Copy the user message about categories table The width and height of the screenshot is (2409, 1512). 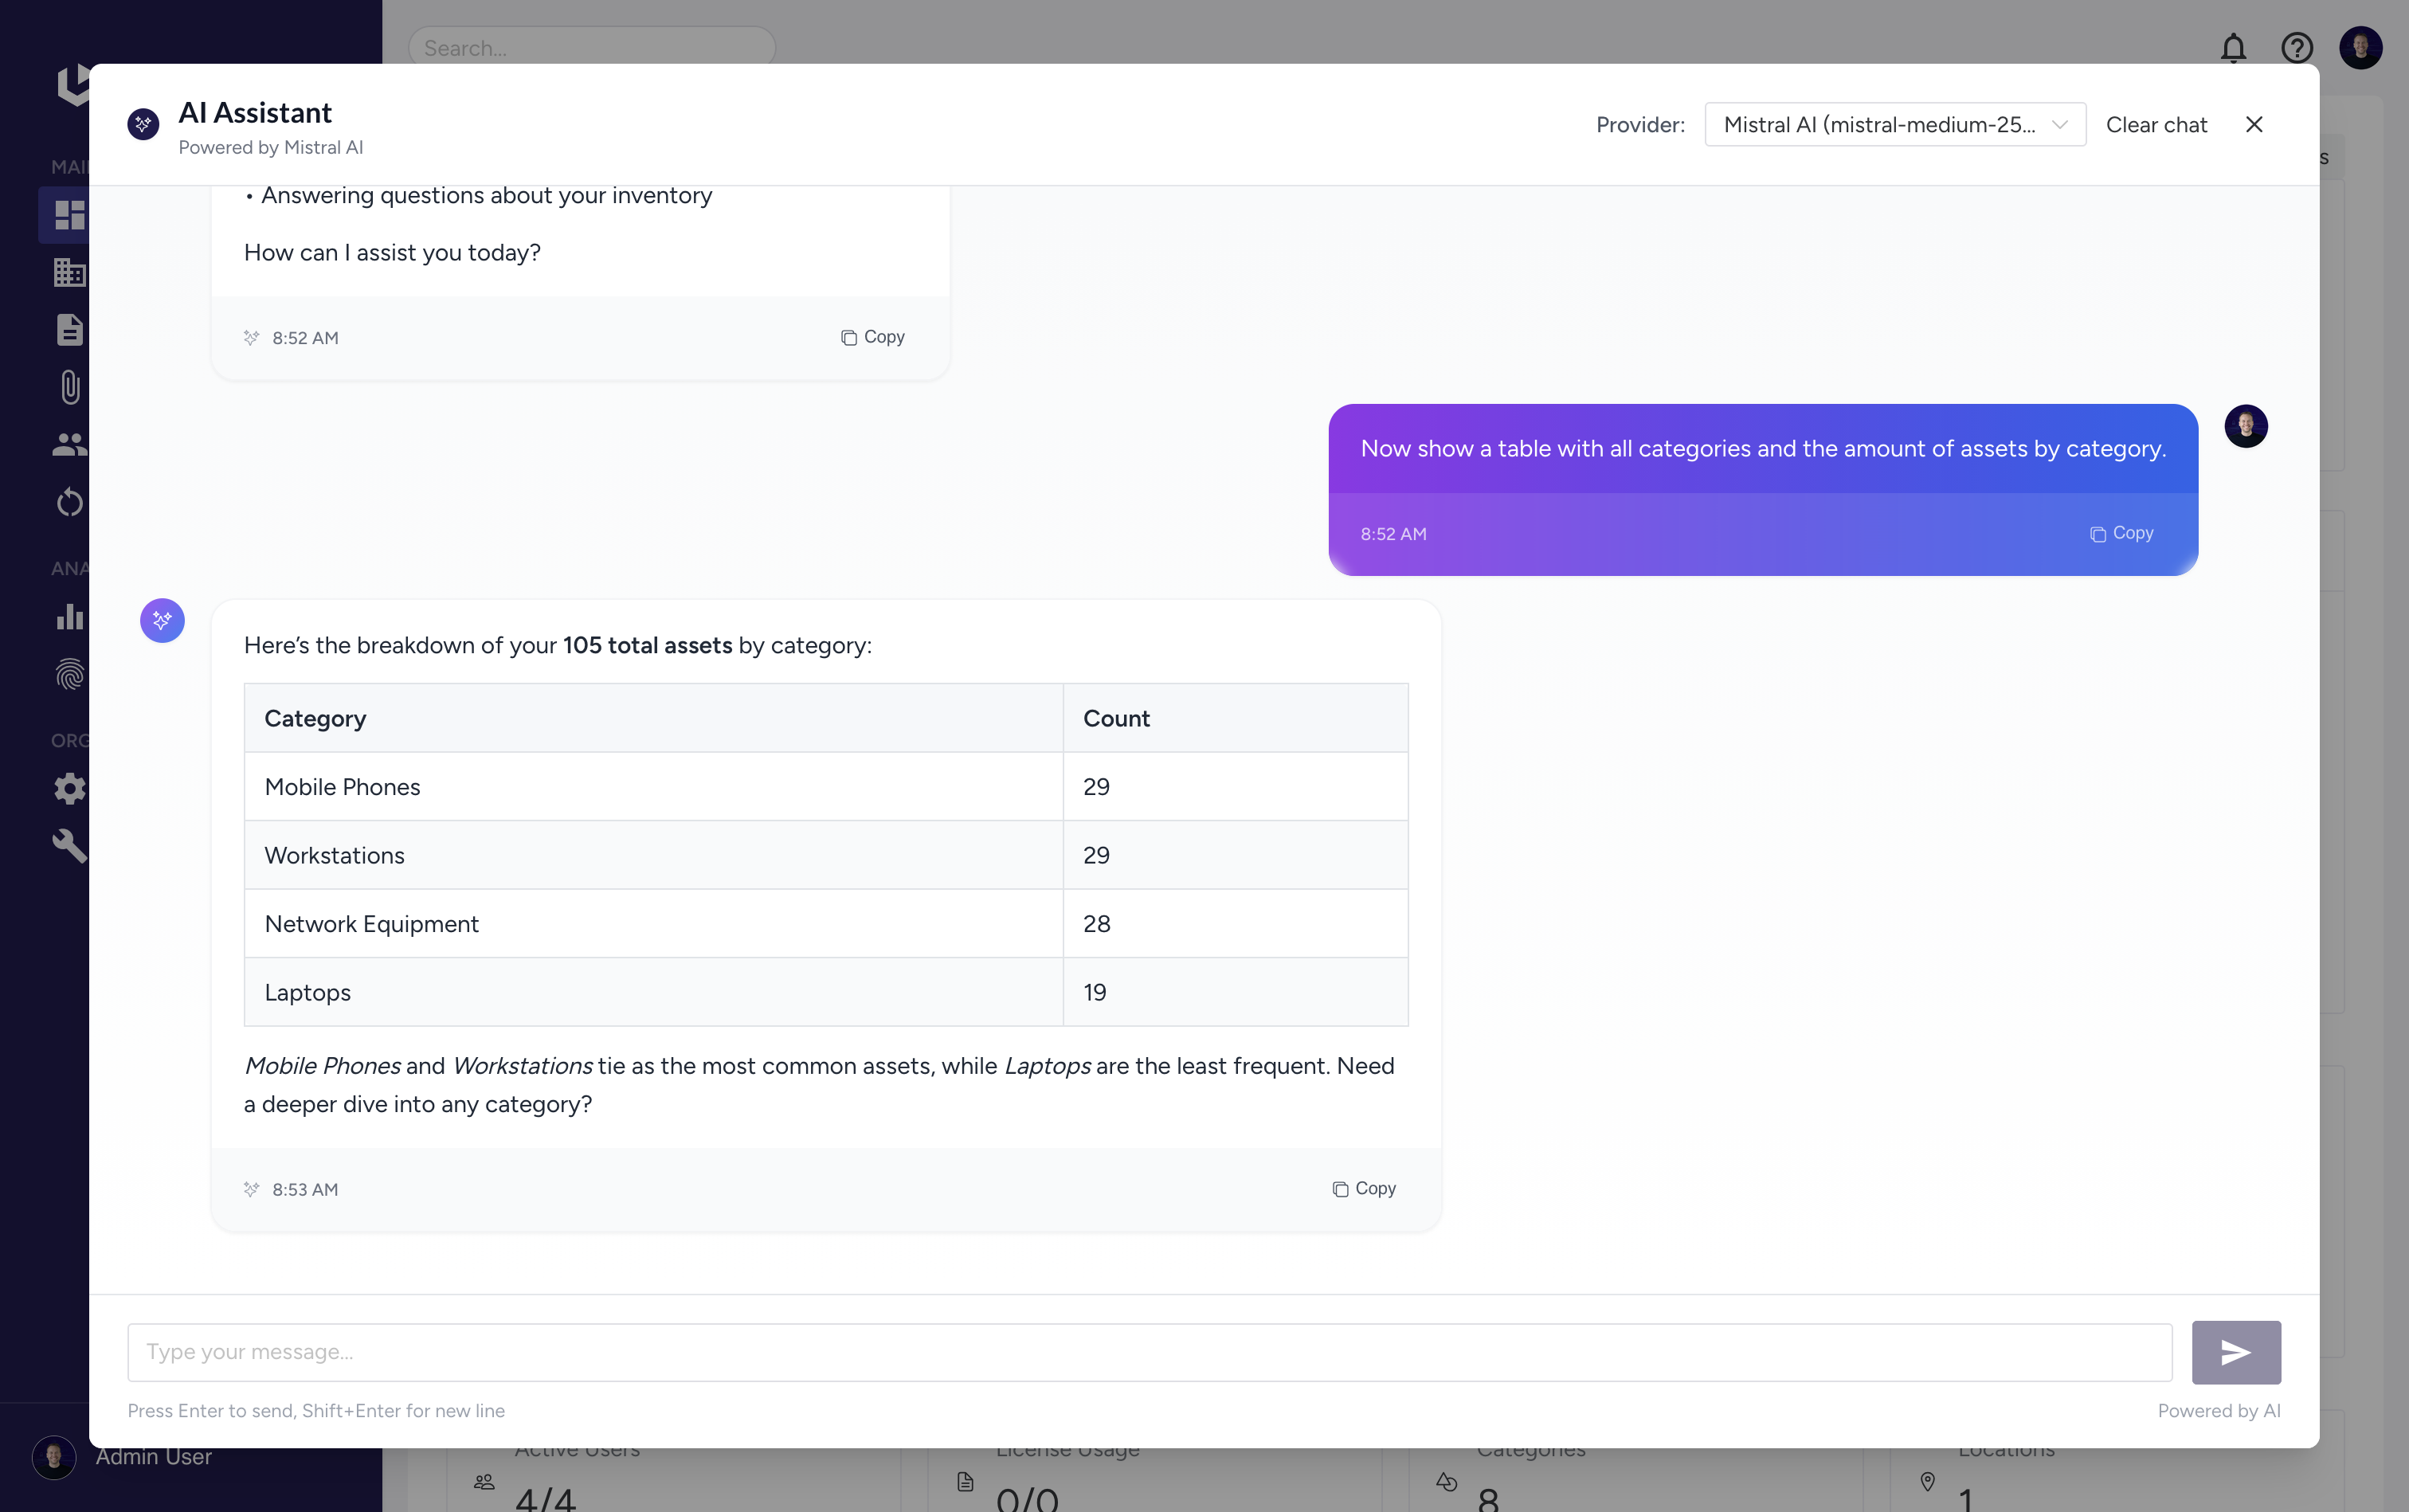2121,534
